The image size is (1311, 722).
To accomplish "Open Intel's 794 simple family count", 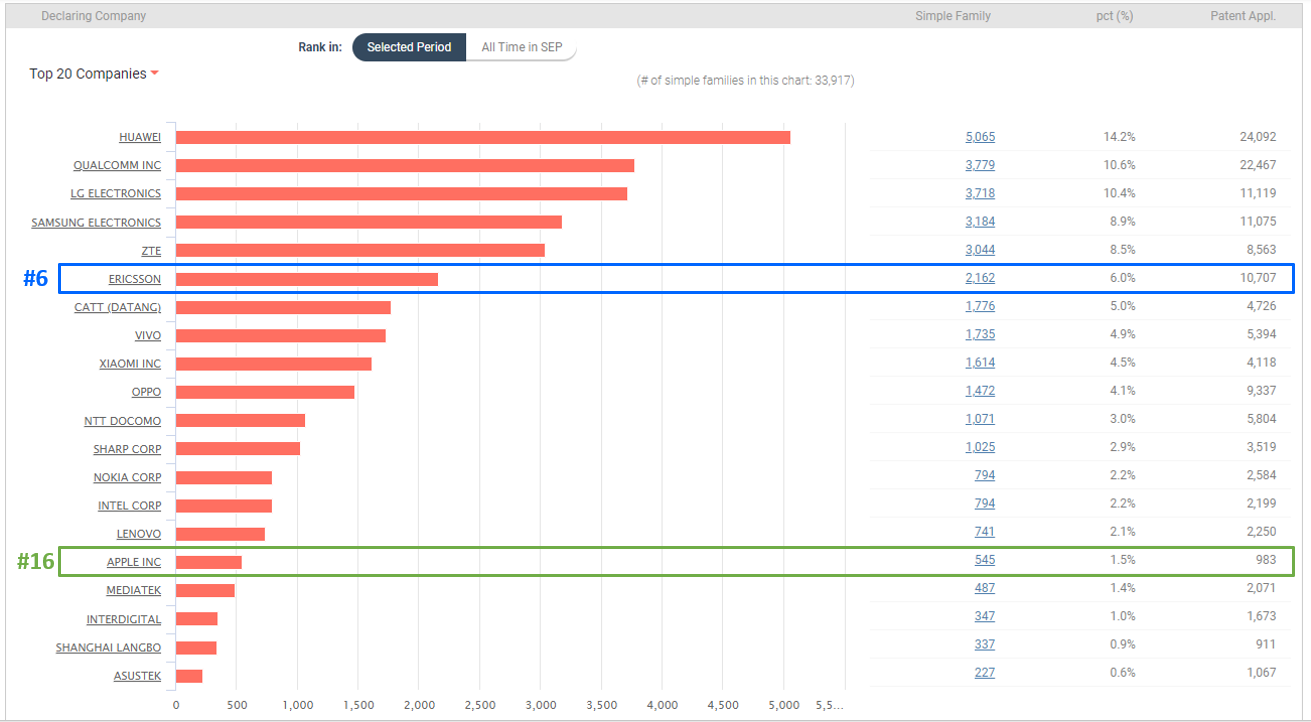I will (x=985, y=503).
